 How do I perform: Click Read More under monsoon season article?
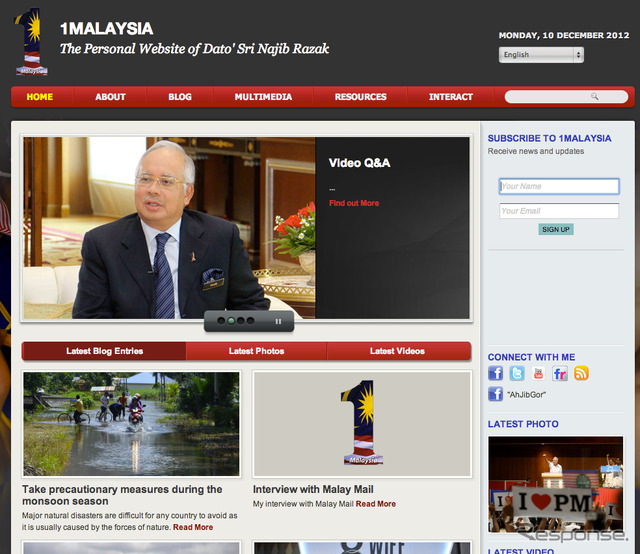(193, 527)
